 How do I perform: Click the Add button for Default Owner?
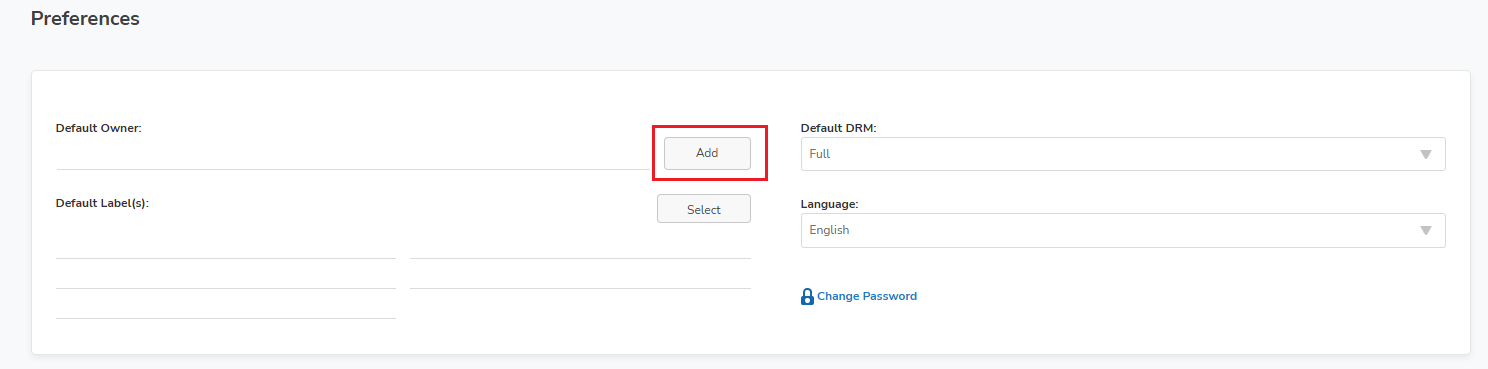point(707,153)
